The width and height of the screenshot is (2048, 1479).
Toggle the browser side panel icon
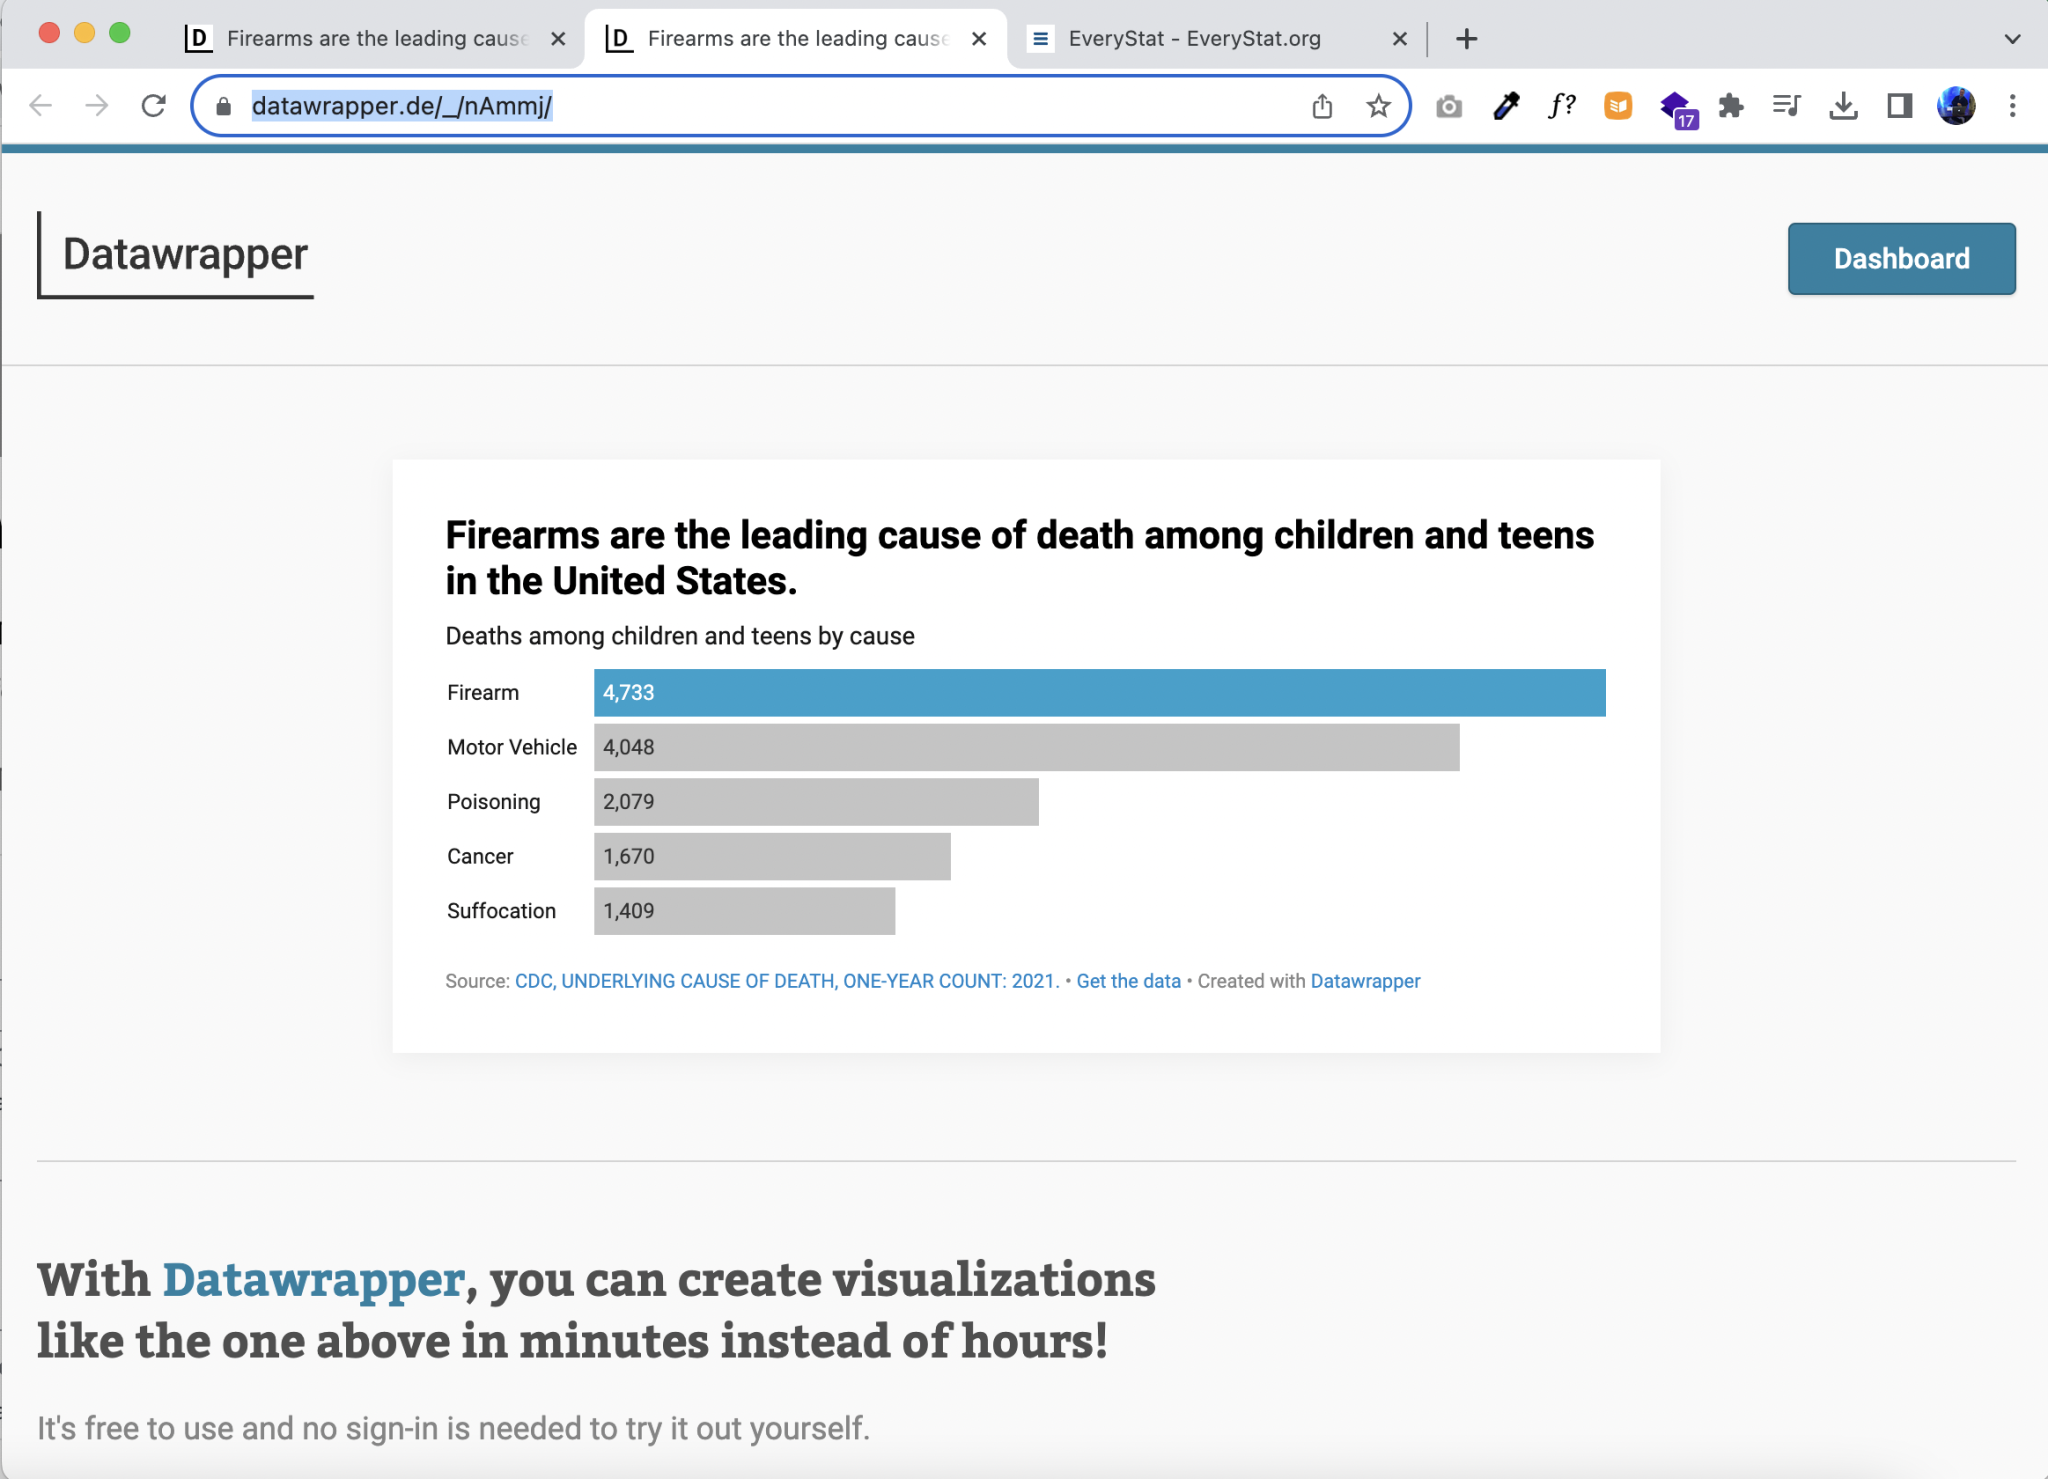[x=1899, y=106]
